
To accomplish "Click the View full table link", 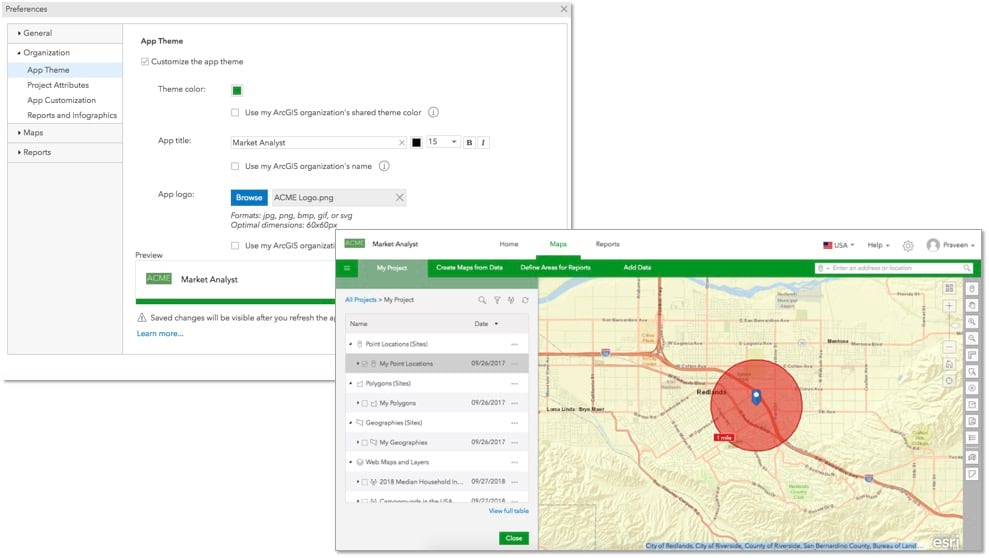I will click(508, 511).
